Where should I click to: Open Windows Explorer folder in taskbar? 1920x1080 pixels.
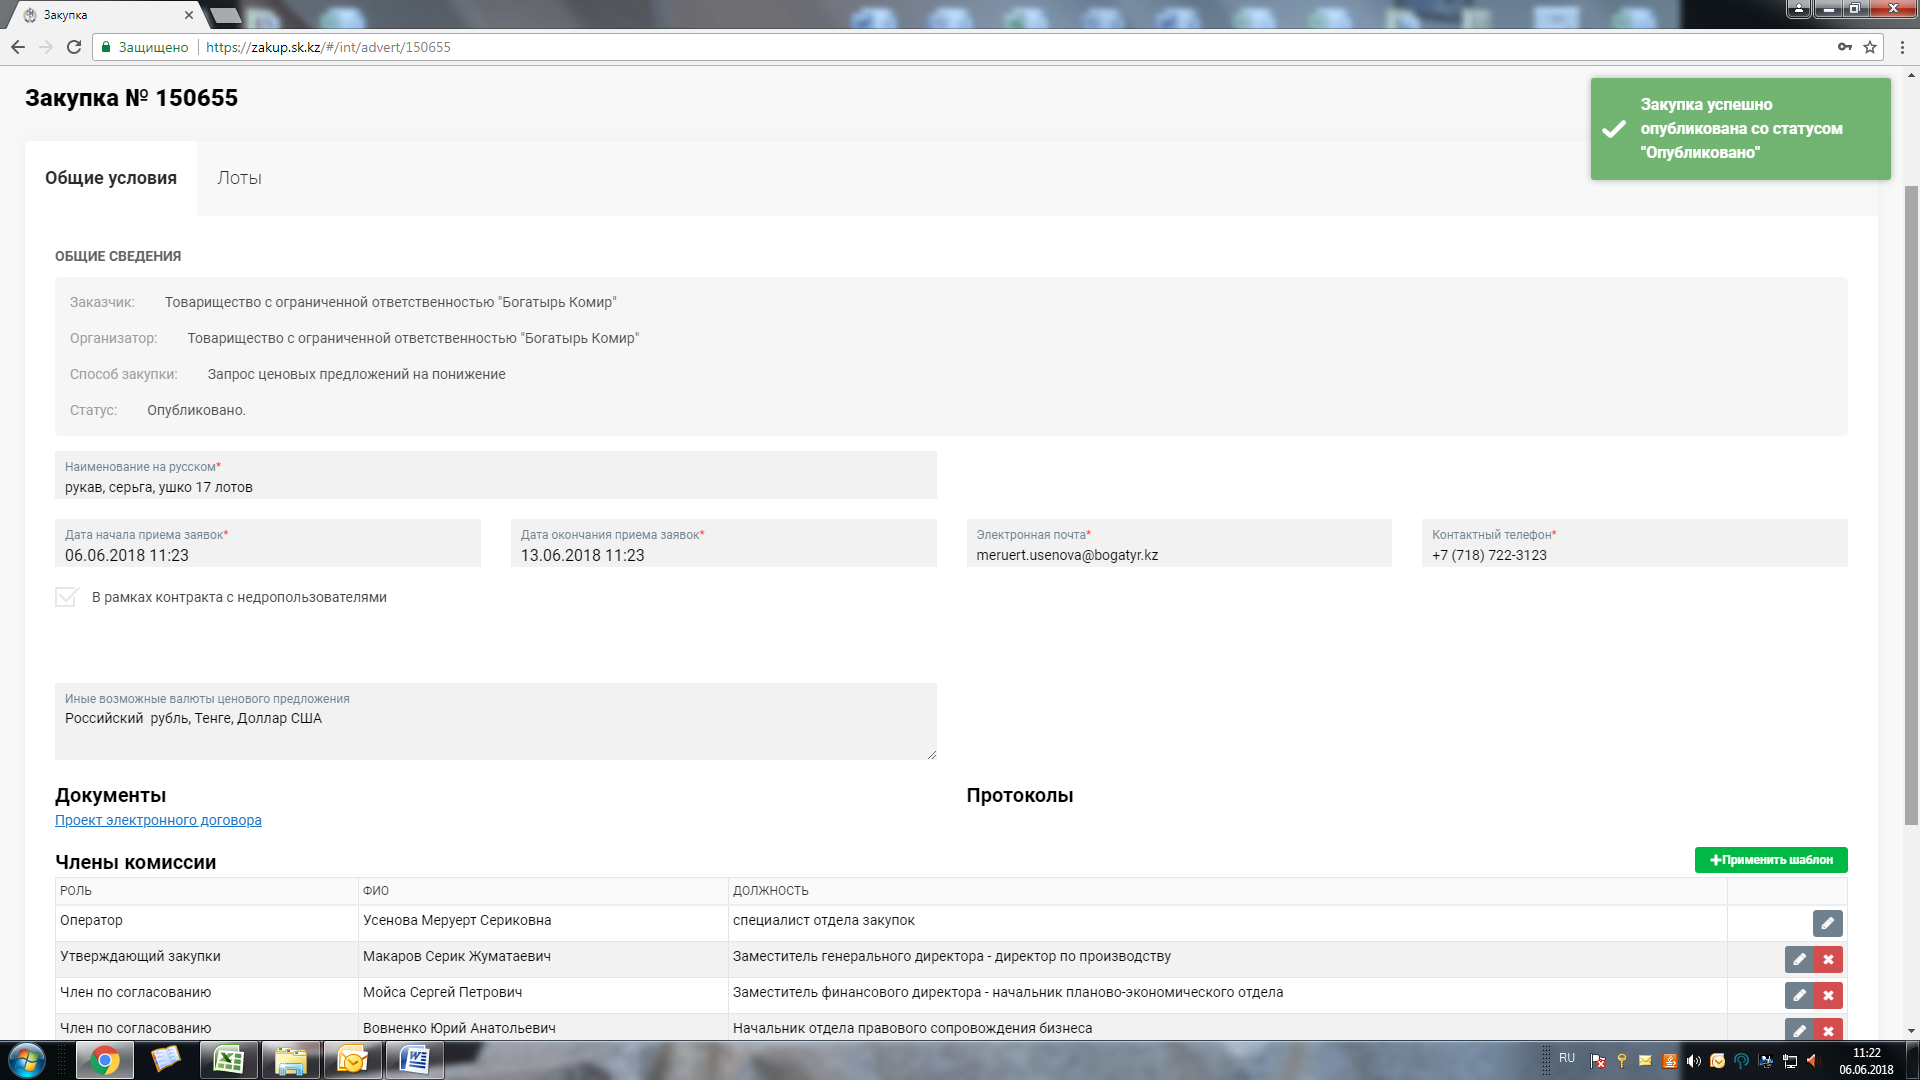coord(291,1060)
